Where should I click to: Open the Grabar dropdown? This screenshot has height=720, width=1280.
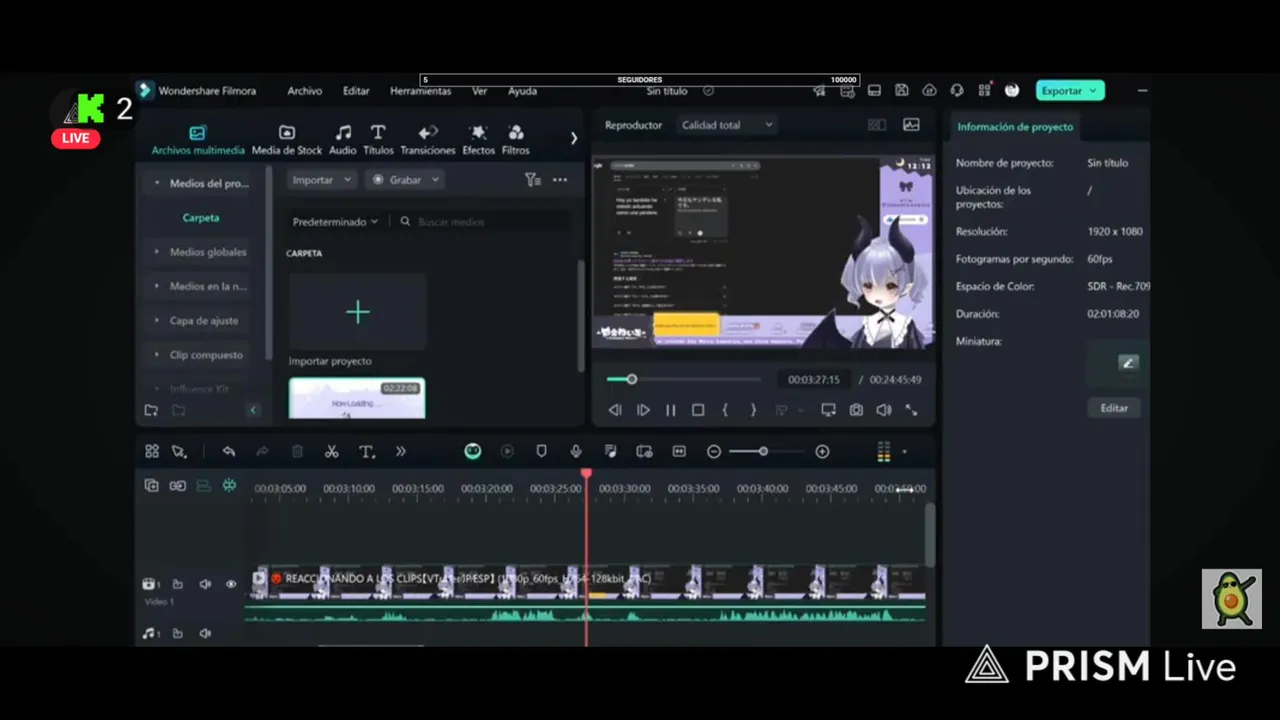(405, 180)
